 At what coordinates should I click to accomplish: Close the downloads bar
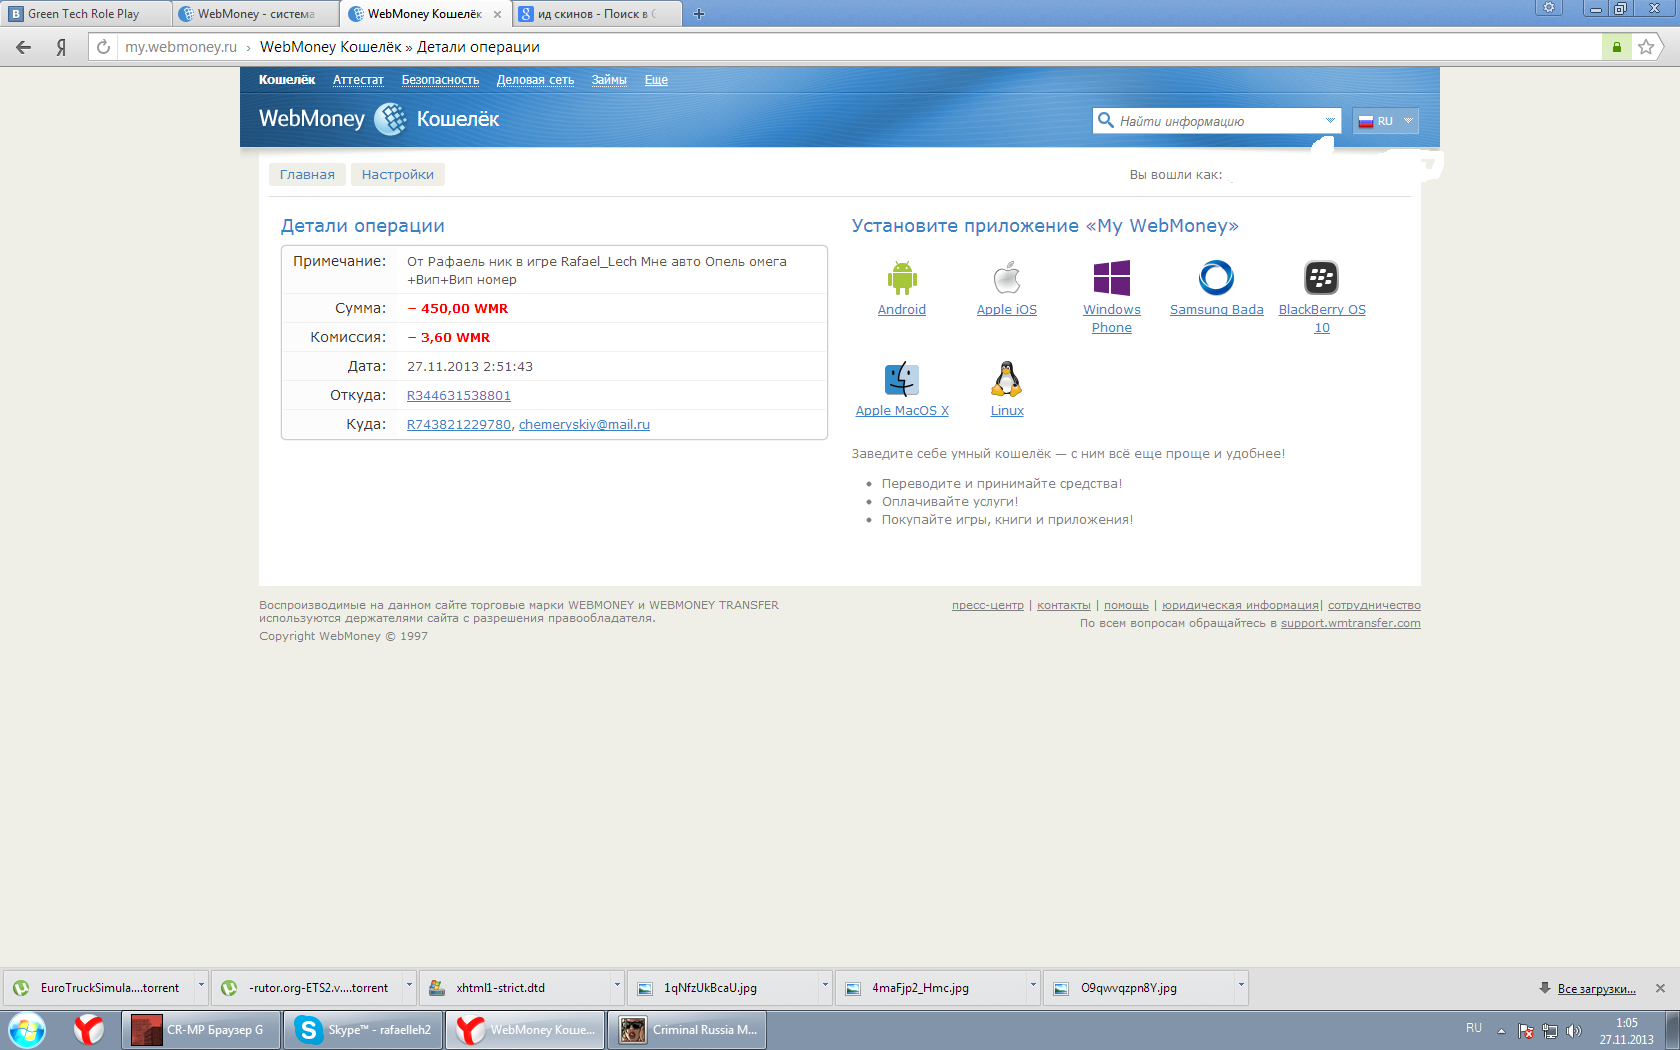pos(1660,988)
